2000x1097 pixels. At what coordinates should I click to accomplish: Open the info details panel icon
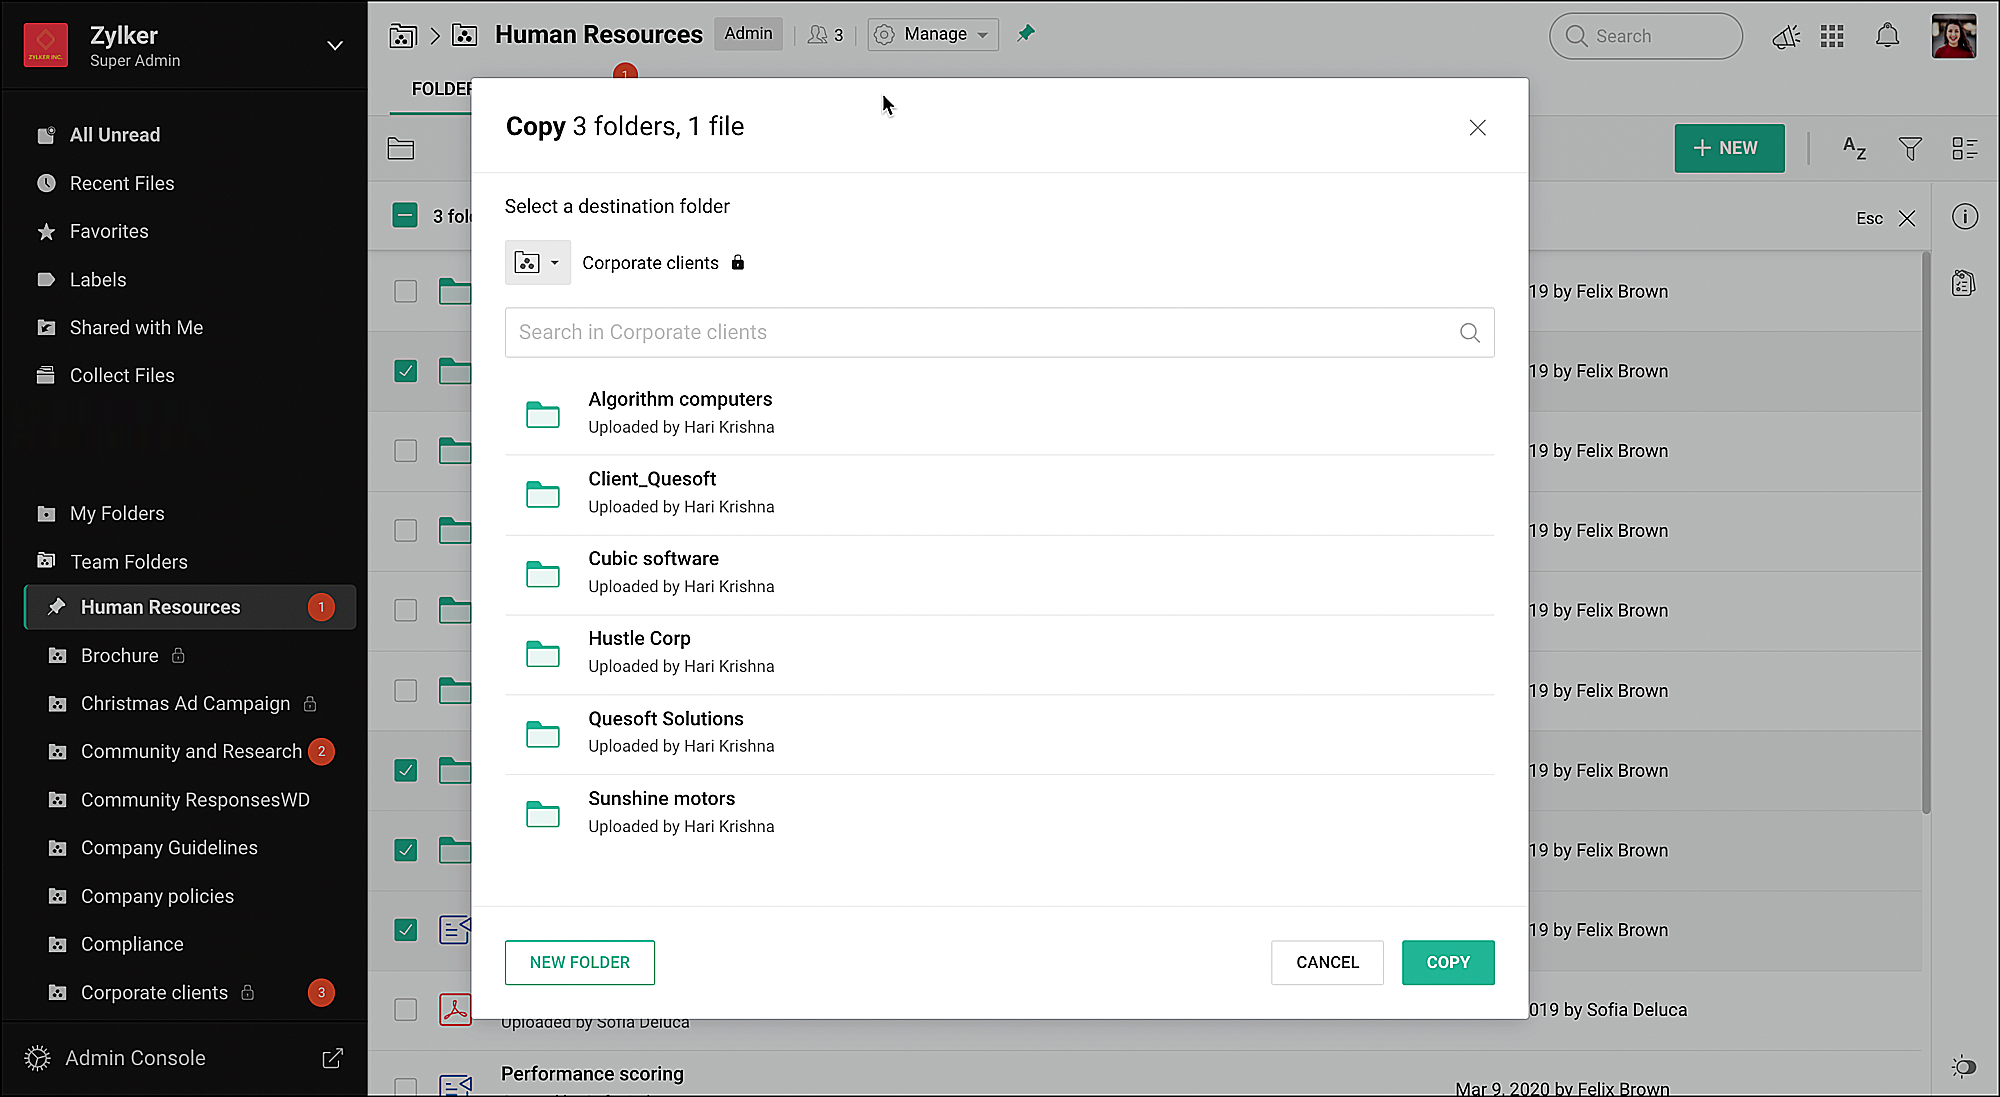1964,217
